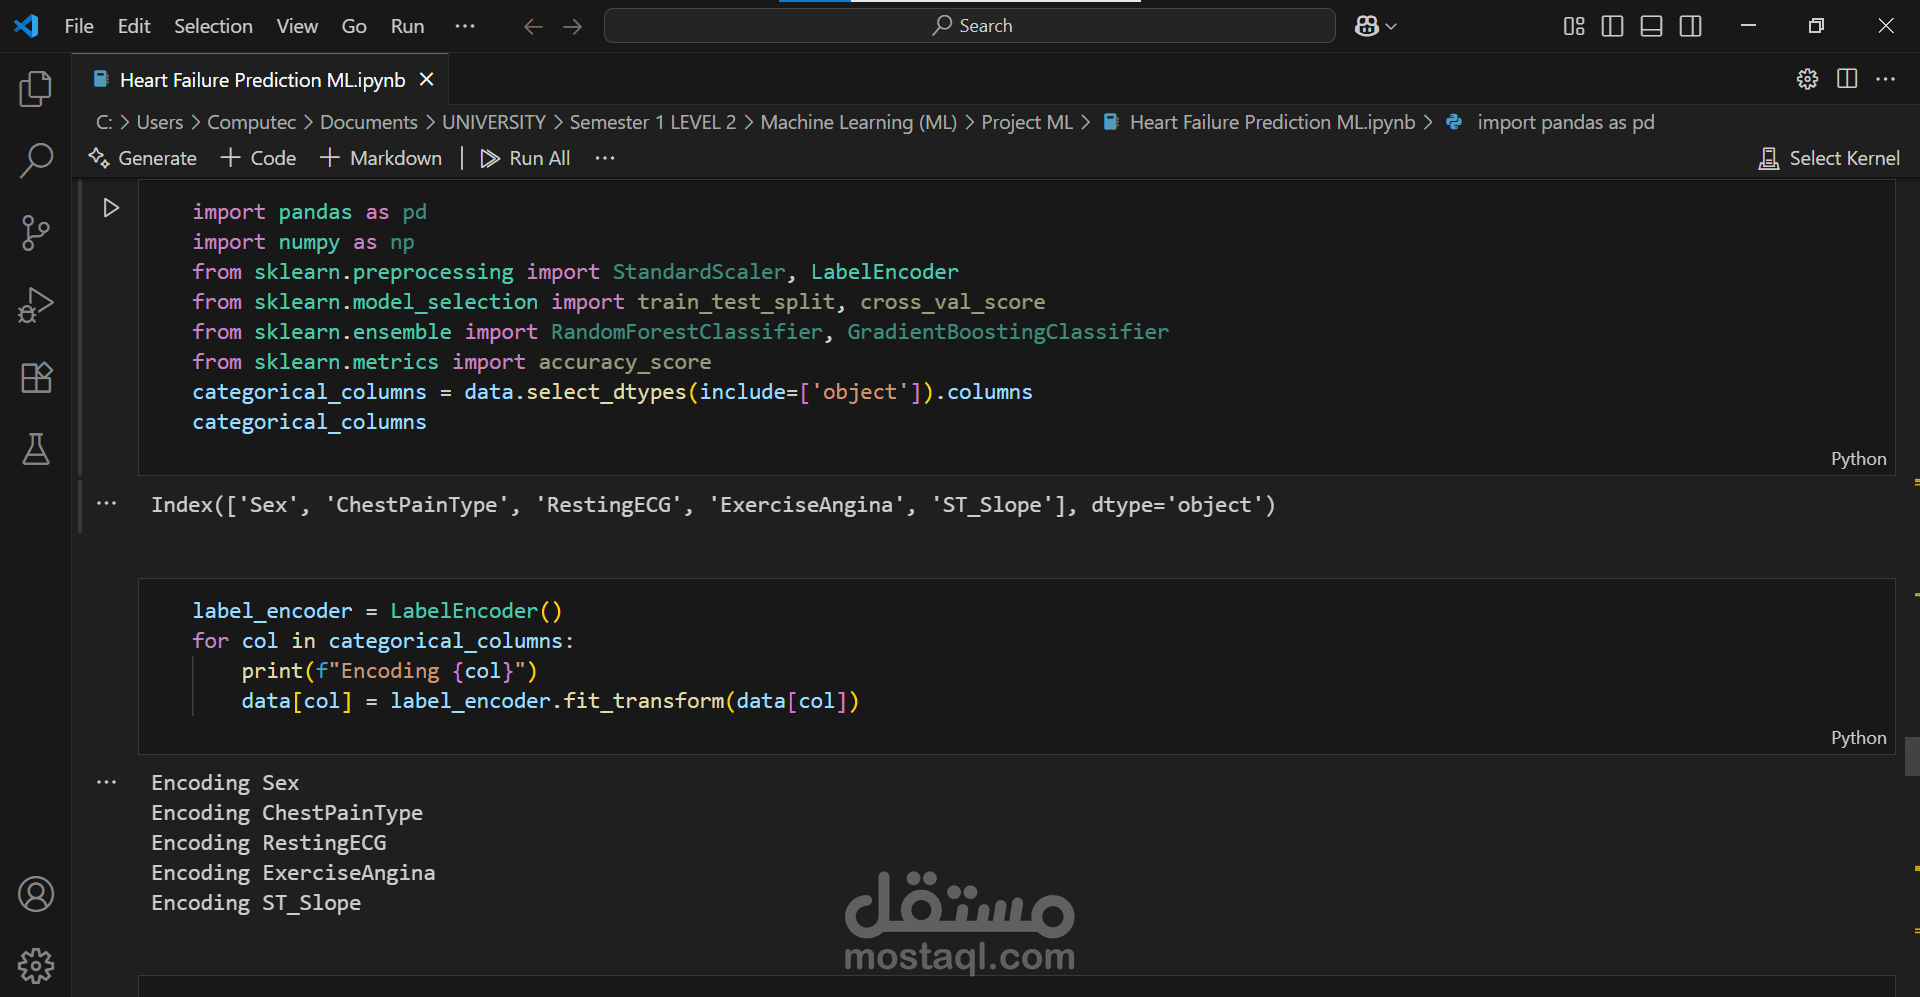This screenshot has height=997, width=1920.
Task: Click the vertical scrollbar thumb
Action: tap(1912, 756)
